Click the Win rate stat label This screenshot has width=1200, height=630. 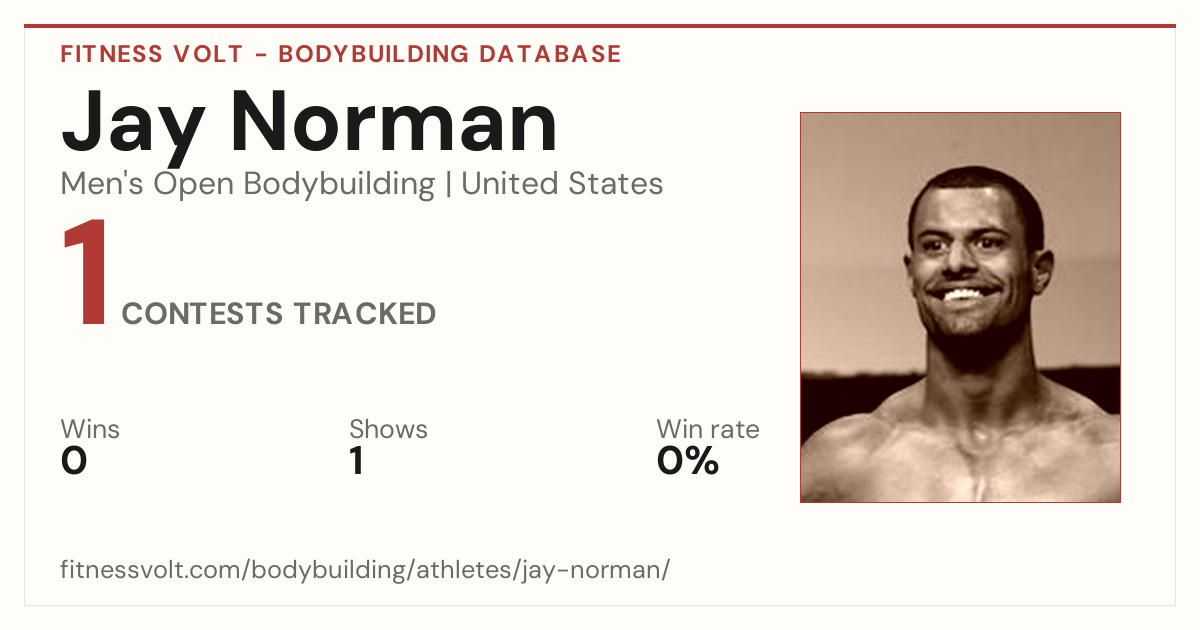click(x=707, y=429)
